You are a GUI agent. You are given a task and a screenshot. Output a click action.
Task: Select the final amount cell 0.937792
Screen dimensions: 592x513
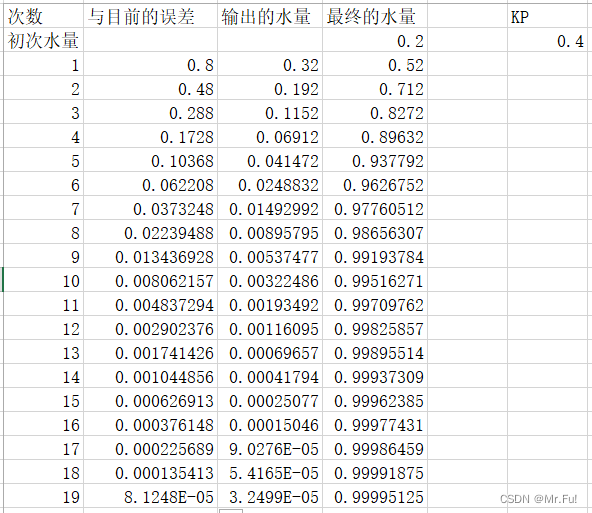[x=375, y=160]
